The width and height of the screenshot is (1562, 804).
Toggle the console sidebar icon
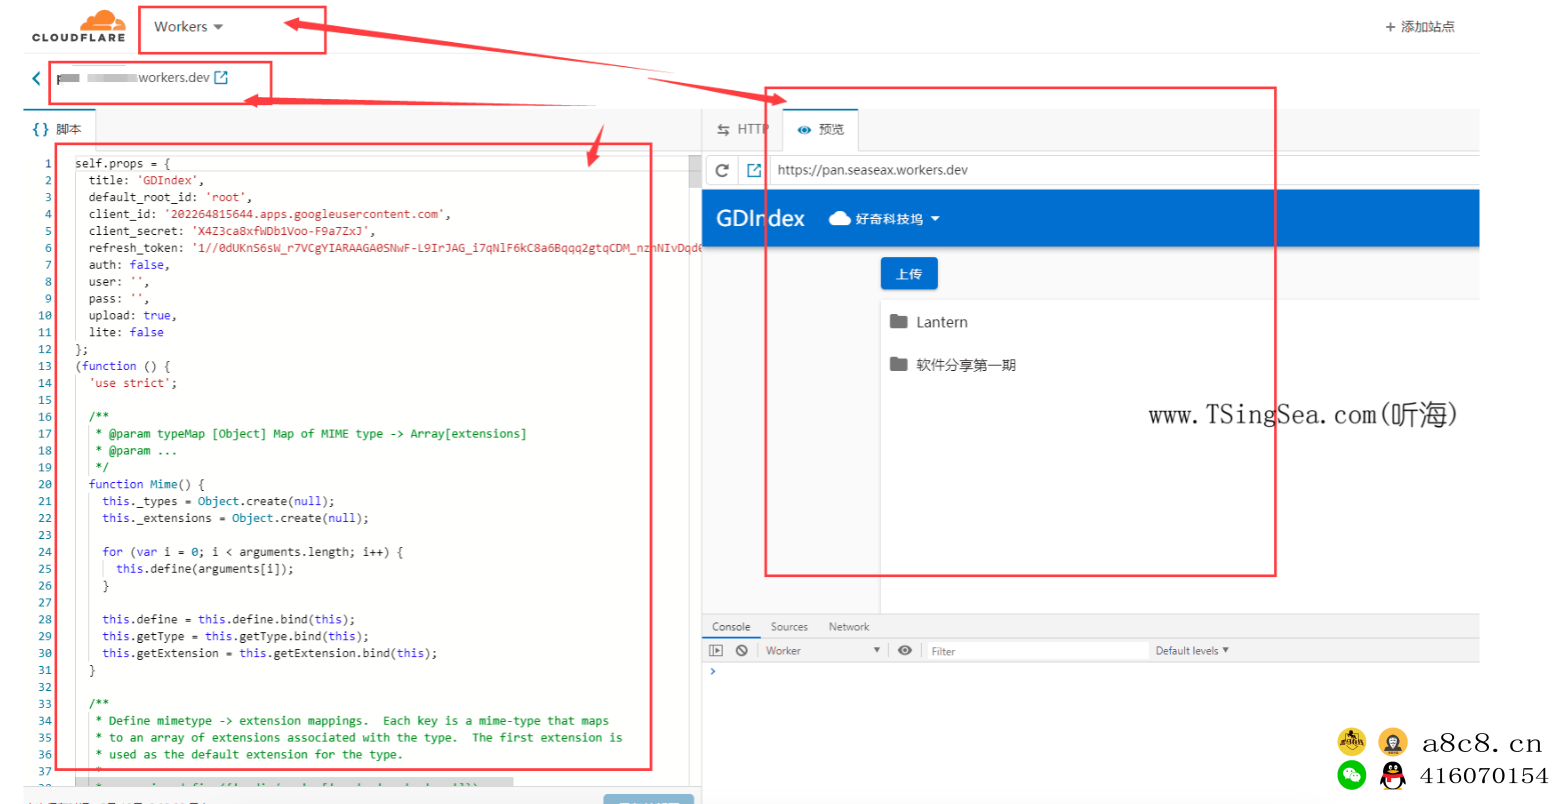pyautogui.click(x=716, y=650)
